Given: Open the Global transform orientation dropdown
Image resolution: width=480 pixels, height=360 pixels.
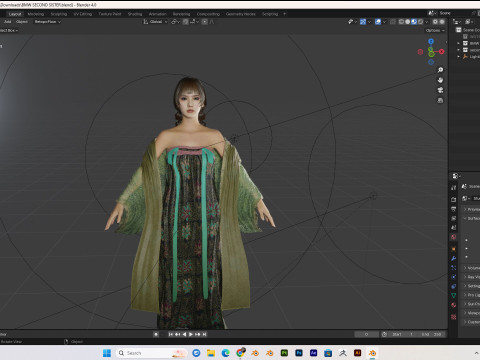Looking at the screenshot, I should point(155,22).
